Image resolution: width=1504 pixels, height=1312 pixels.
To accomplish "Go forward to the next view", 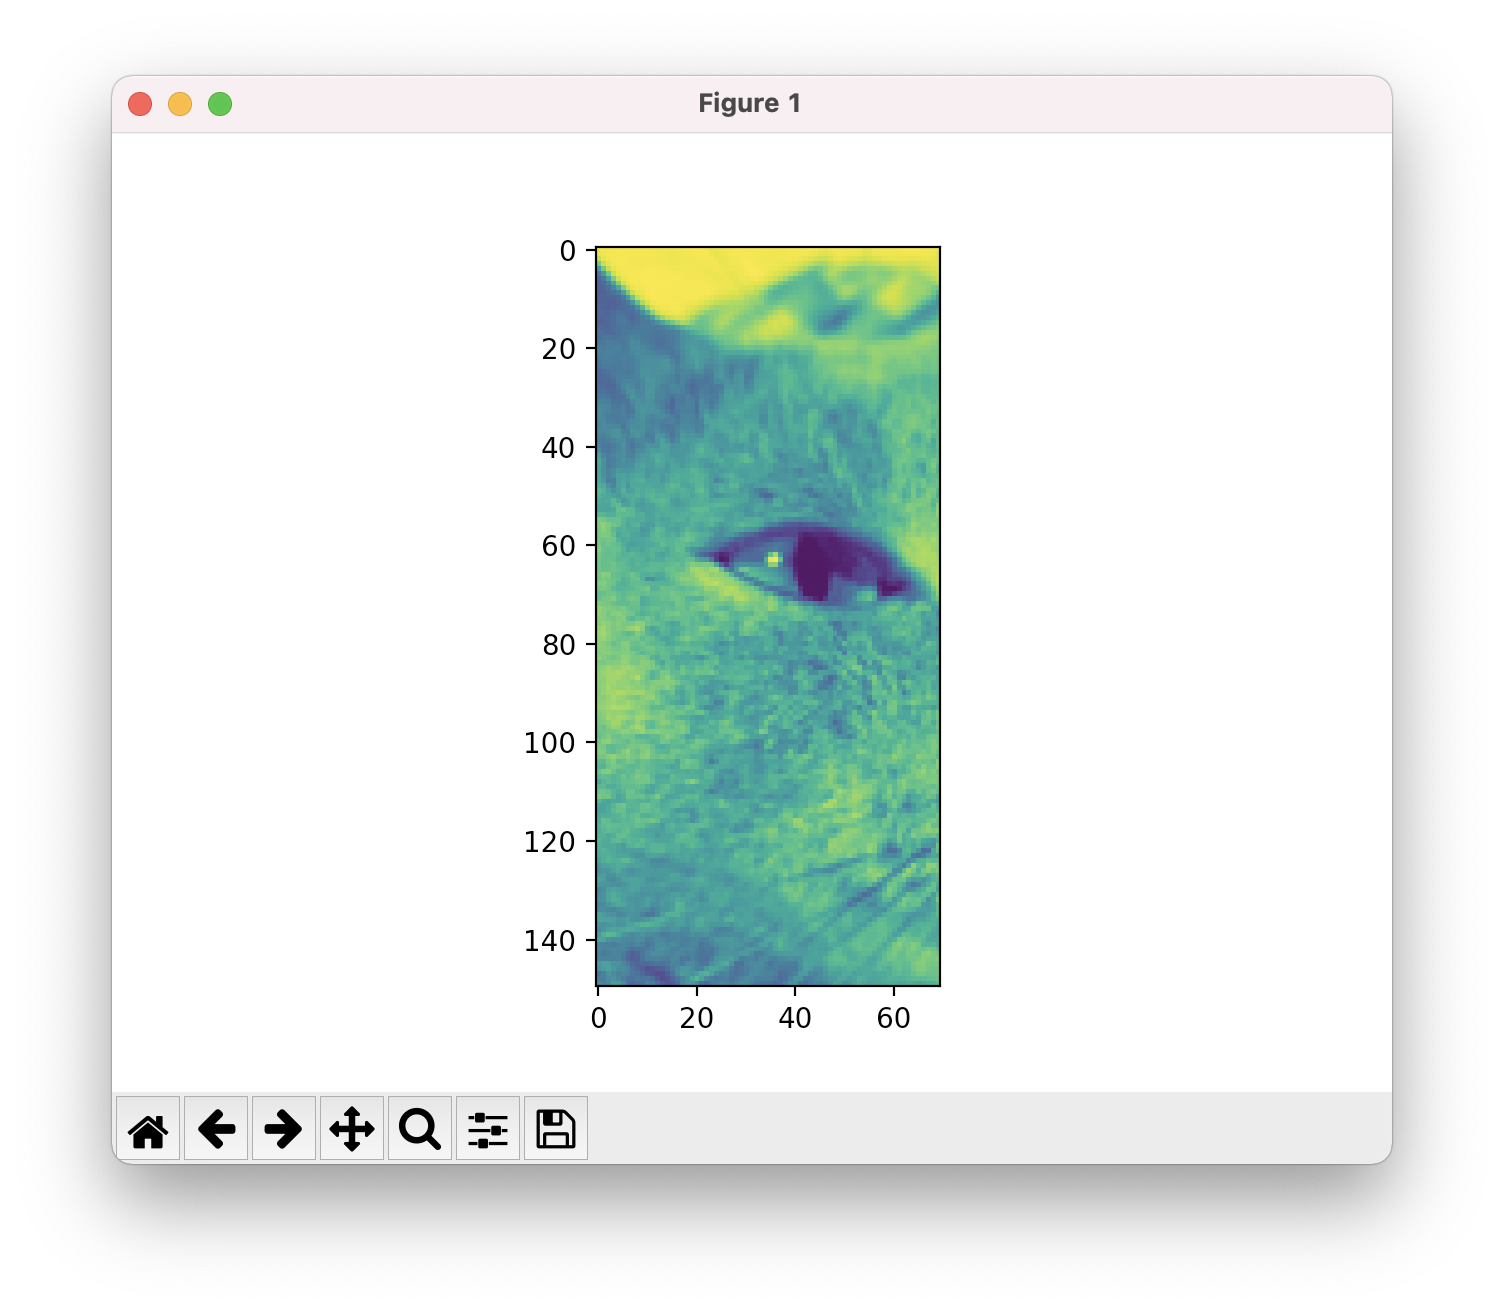I will 284,1129.
